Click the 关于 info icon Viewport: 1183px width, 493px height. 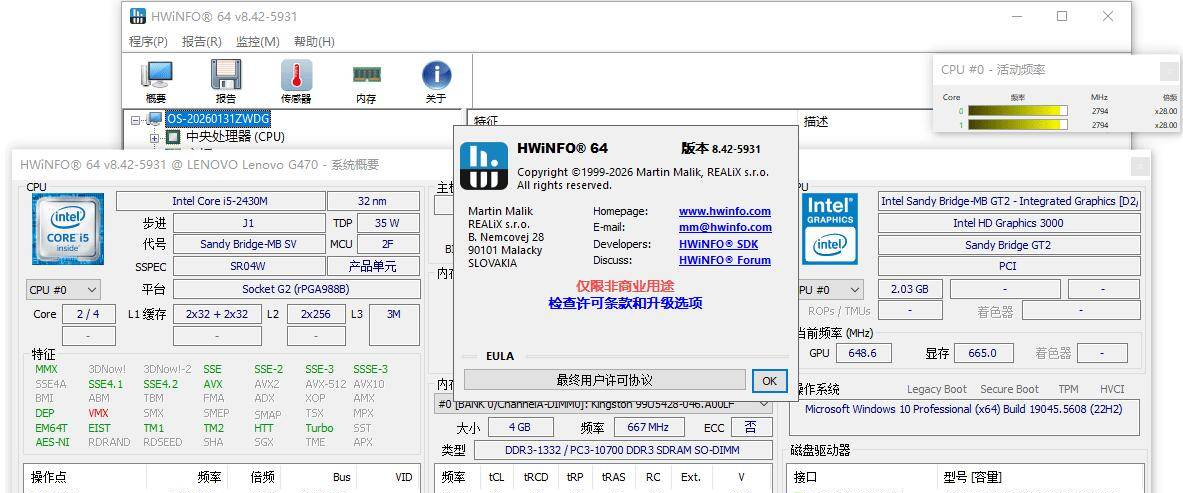[x=436, y=77]
